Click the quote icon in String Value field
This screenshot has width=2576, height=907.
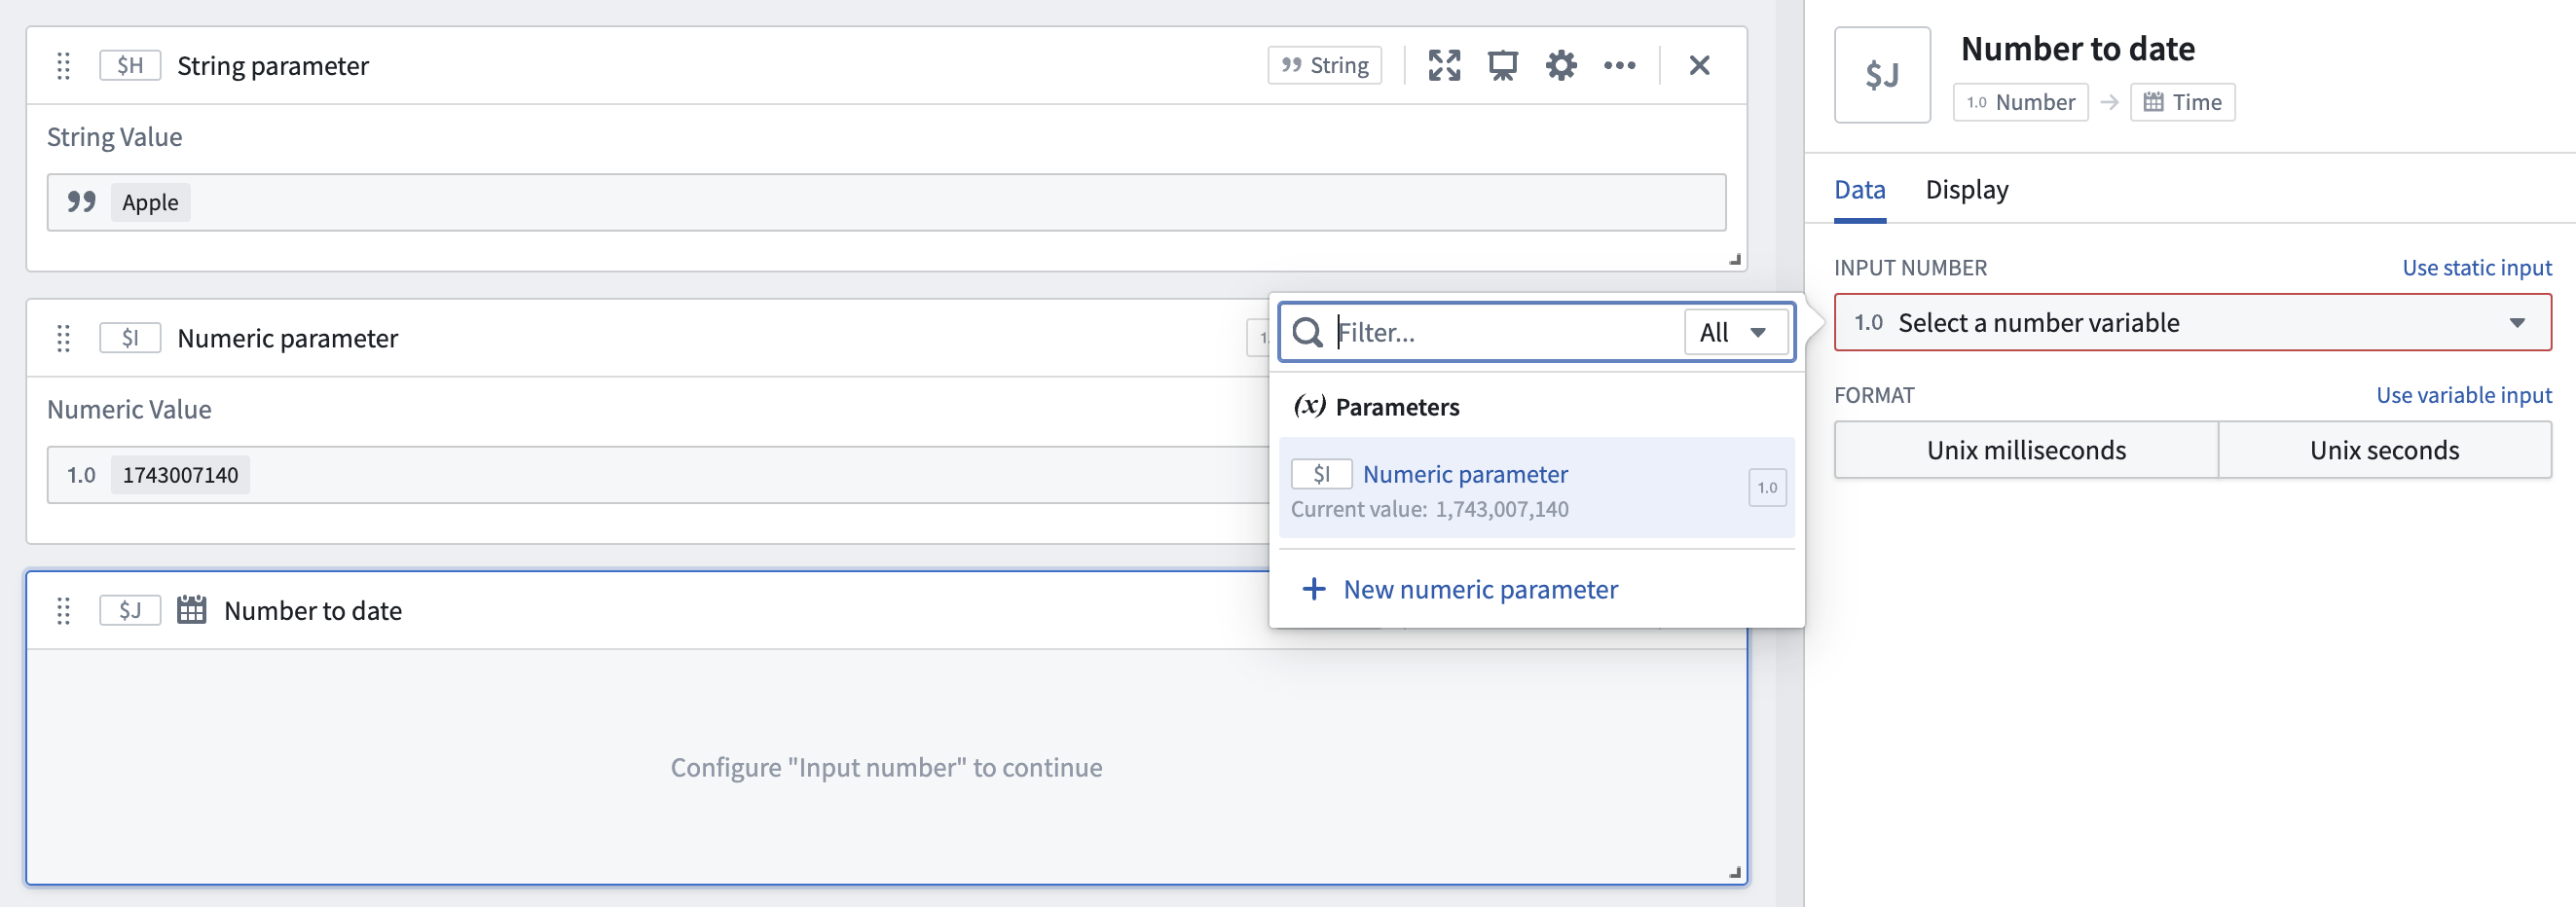coord(81,203)
